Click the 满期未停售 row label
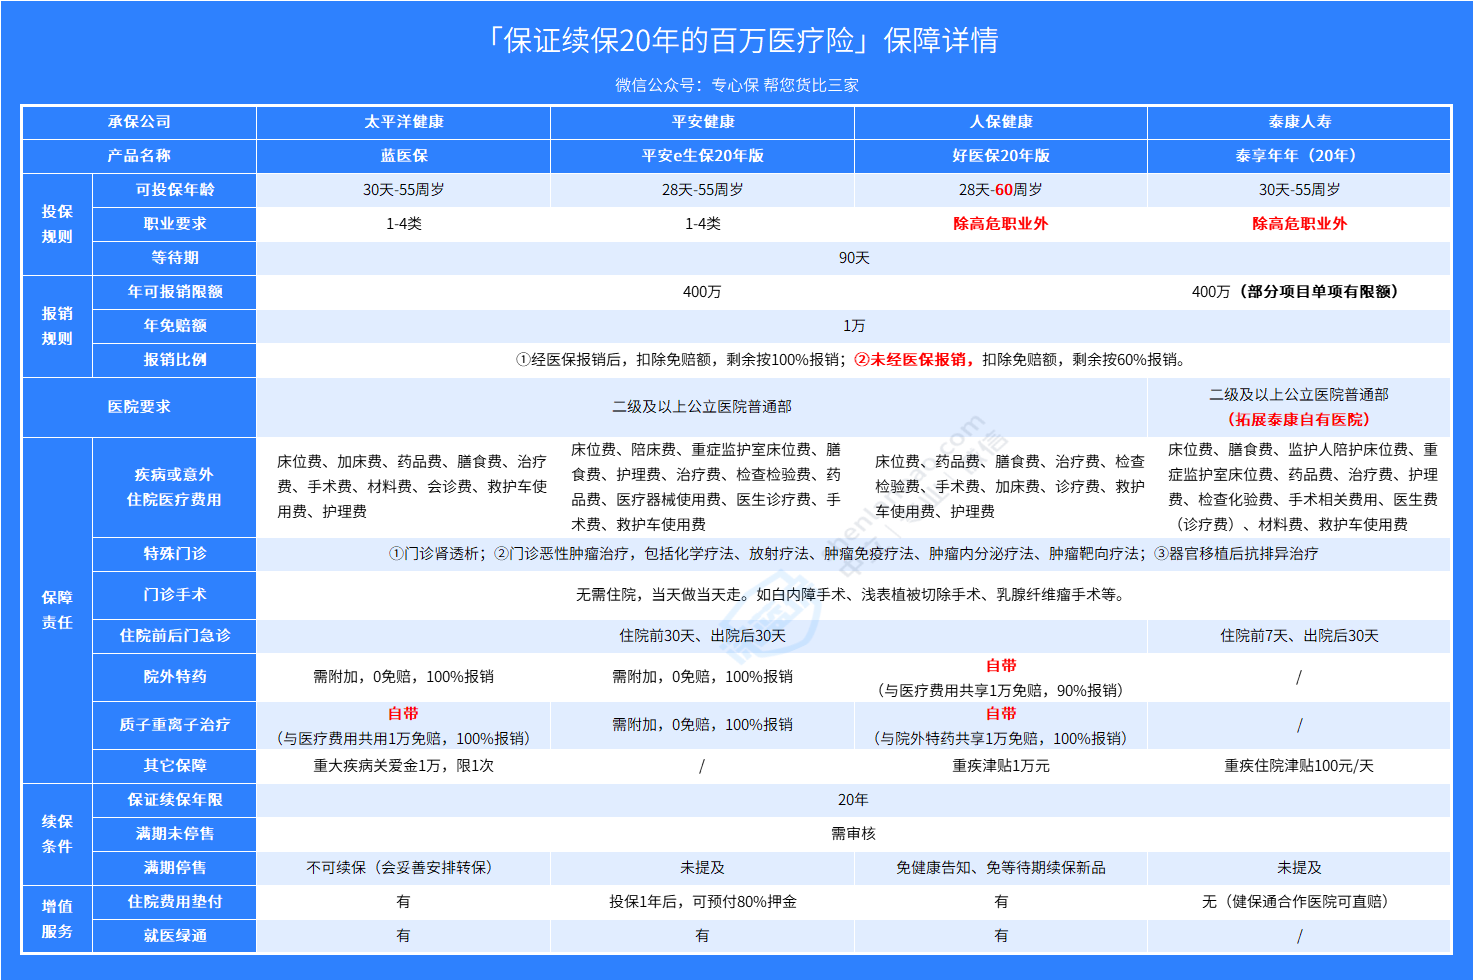1473x980 pixels. click(x=175, y=834)
